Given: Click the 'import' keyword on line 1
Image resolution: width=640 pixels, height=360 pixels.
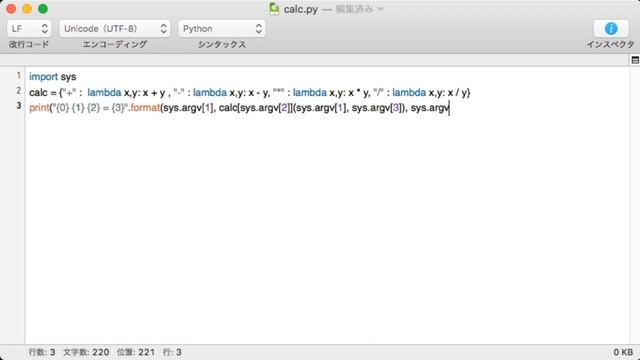Looking at the screenshot, I should pos(43,77).
